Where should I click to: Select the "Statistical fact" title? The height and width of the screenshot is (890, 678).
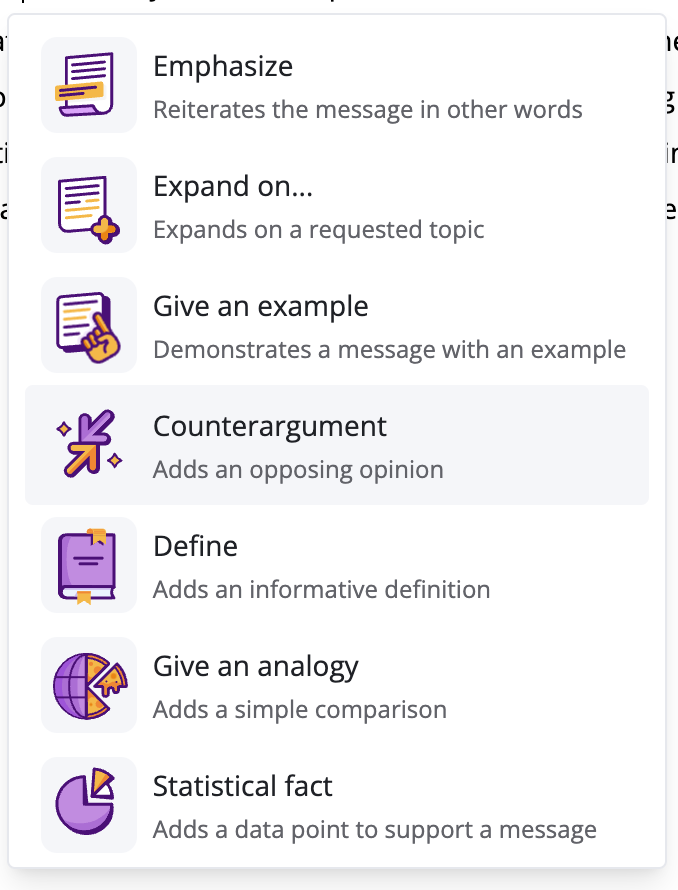coord(242,787)
